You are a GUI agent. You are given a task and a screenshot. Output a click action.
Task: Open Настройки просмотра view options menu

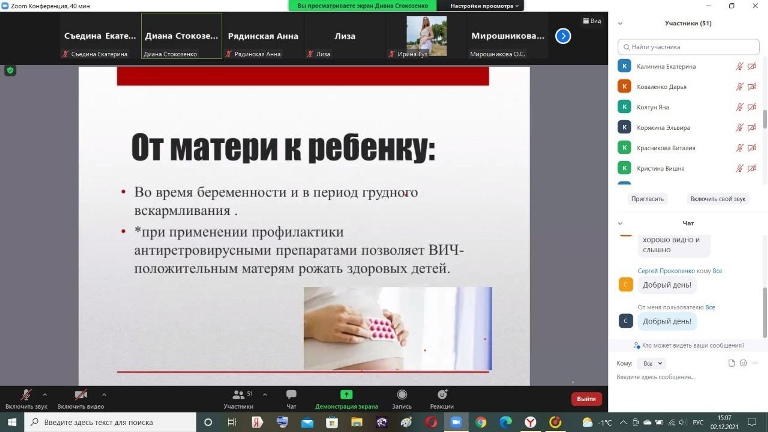tap(483, 5)
